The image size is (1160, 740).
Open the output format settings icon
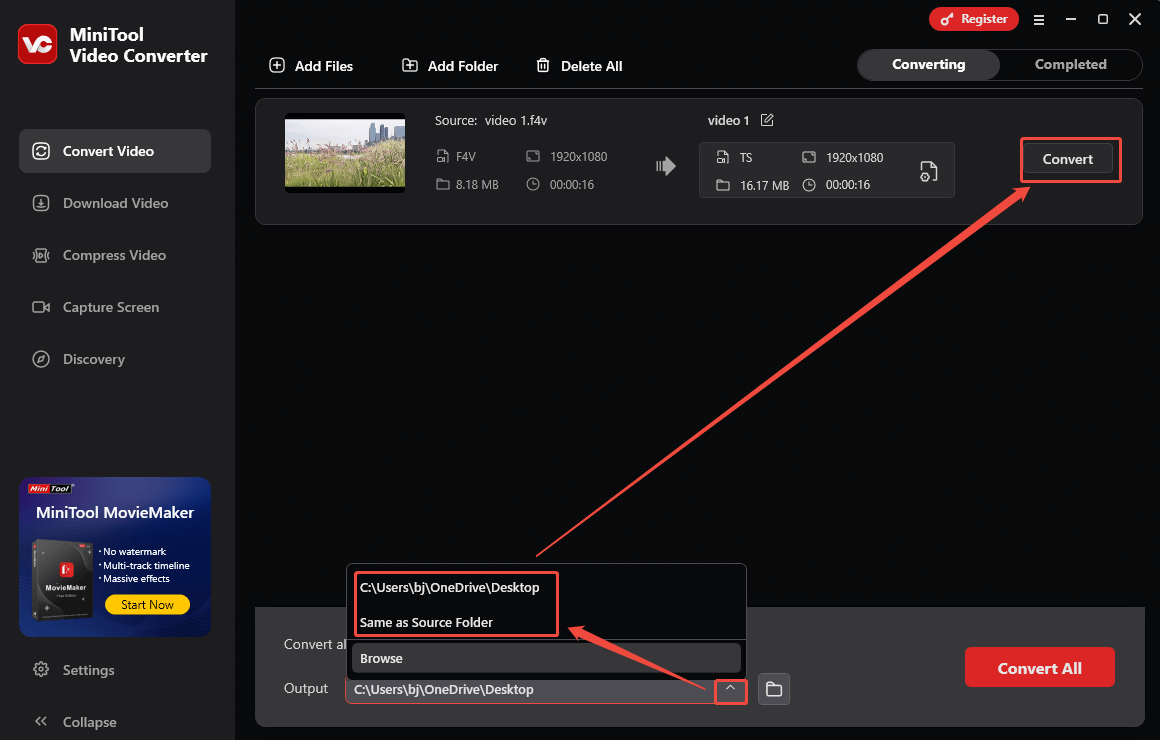(928, 171)
